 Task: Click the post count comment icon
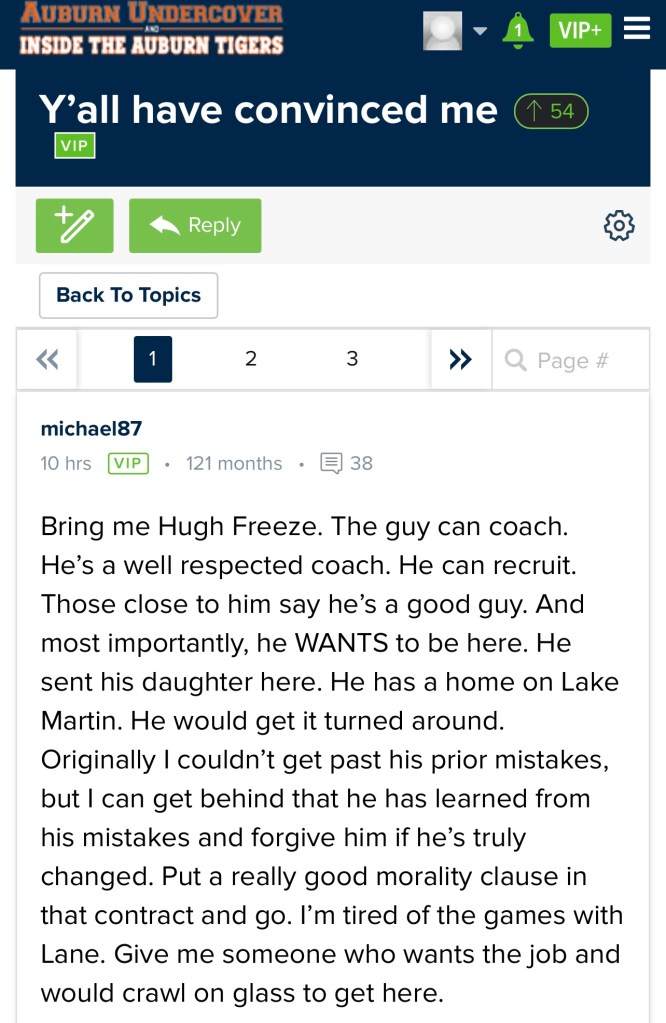(331, 463)
